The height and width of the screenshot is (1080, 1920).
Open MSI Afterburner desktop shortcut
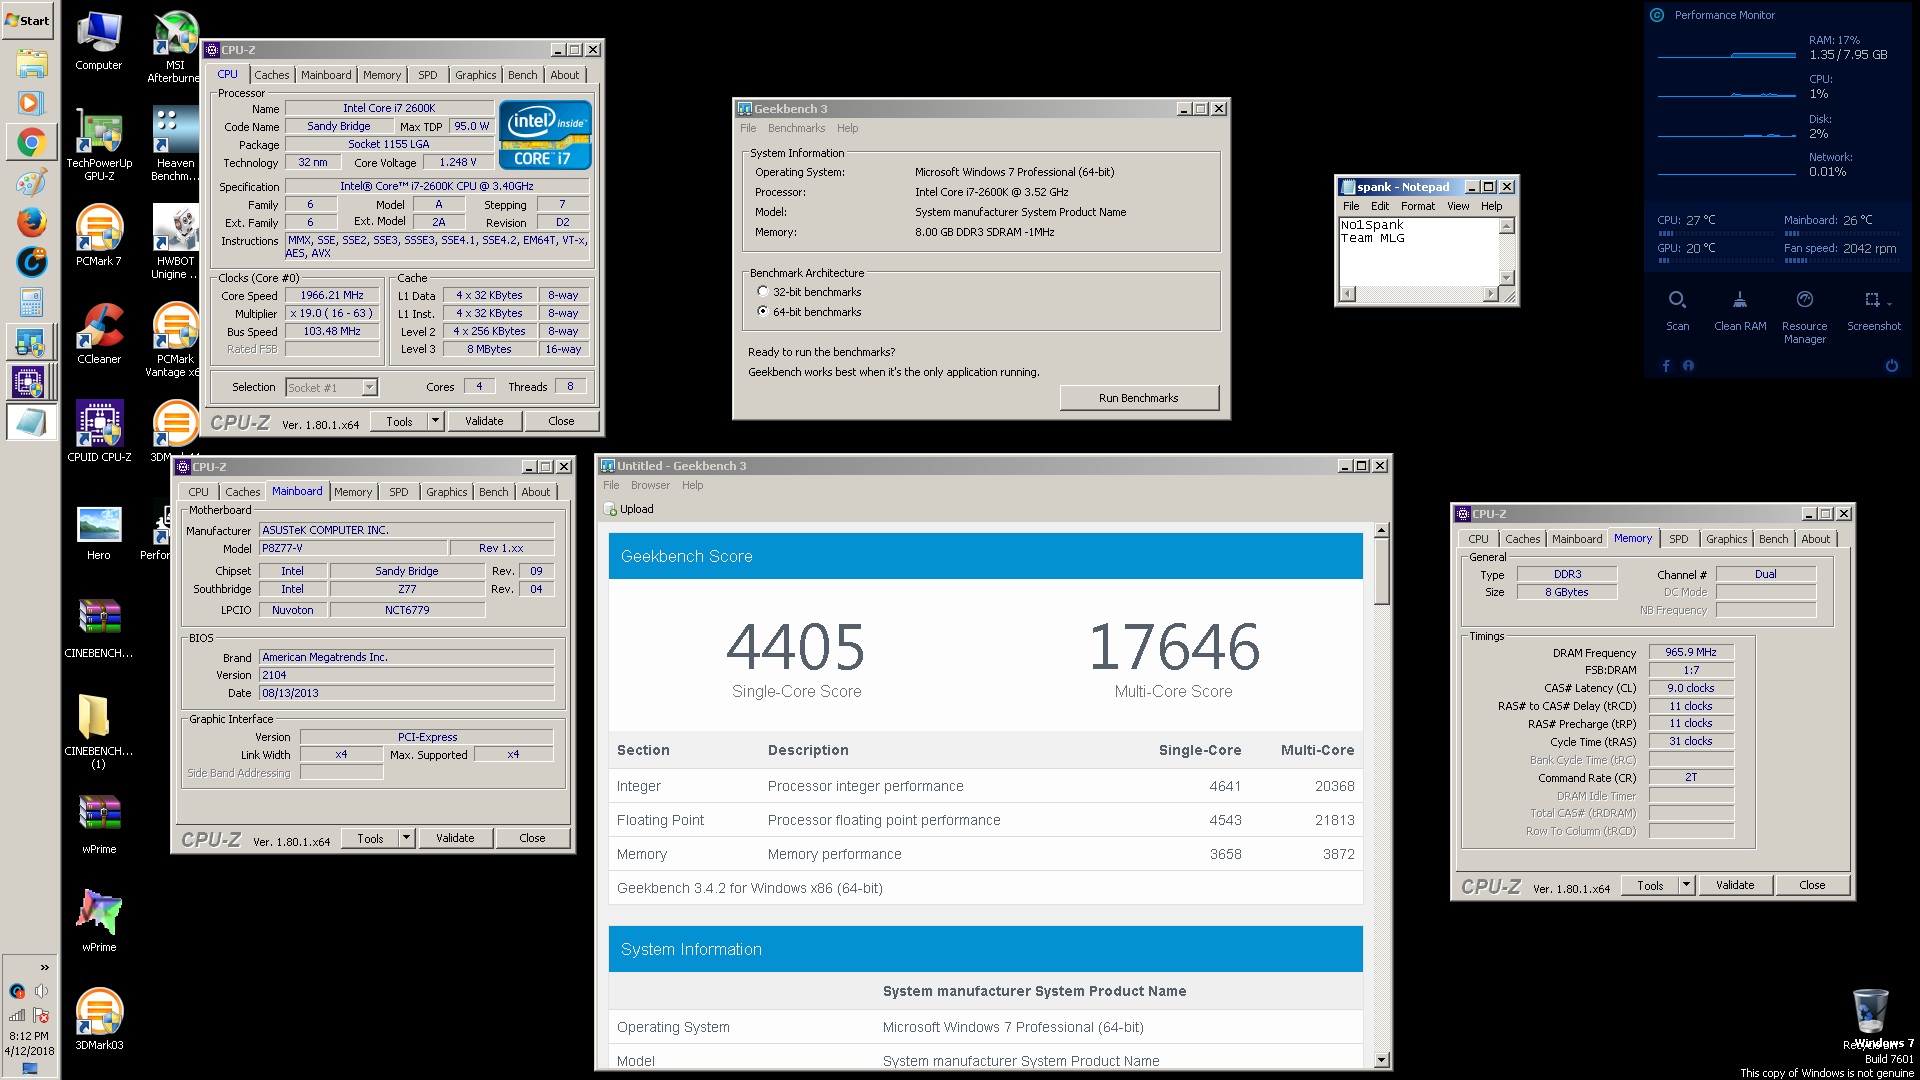(x=174, y=47)
